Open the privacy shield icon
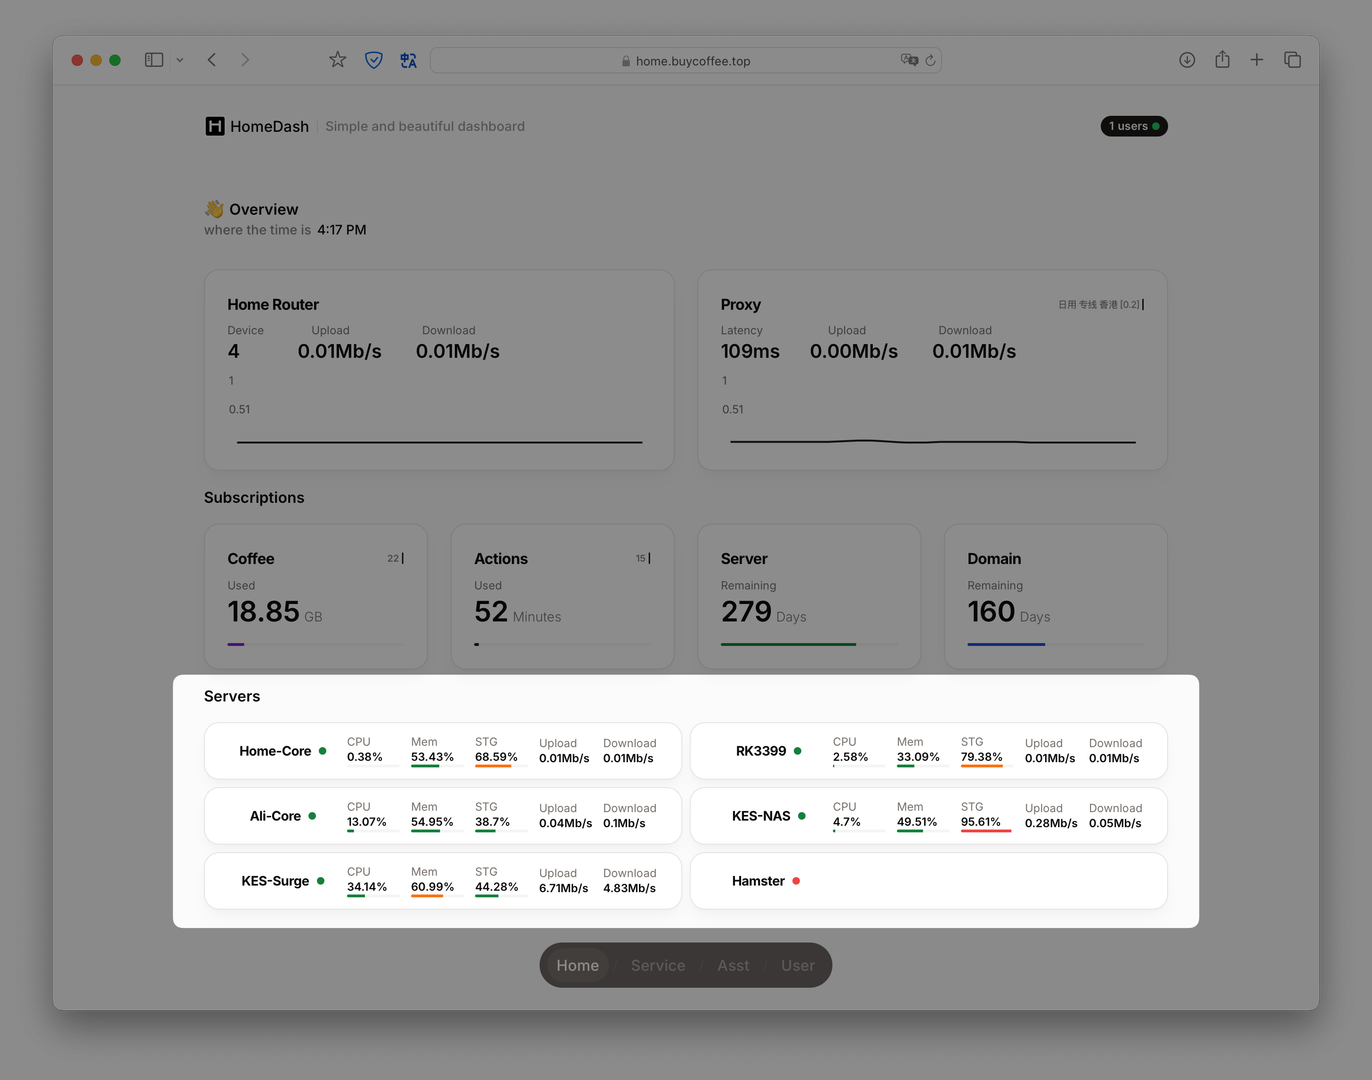Screen dimensions: 1372x1080 (373, 60)
